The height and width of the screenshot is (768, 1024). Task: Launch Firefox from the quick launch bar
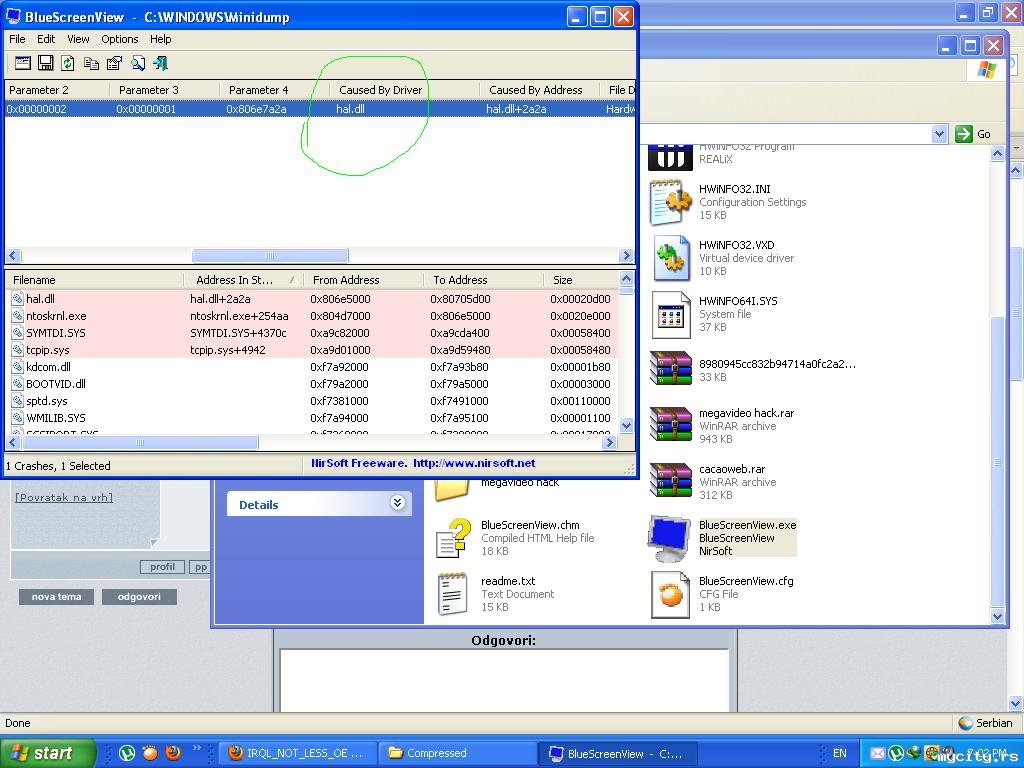coord(172,753)
